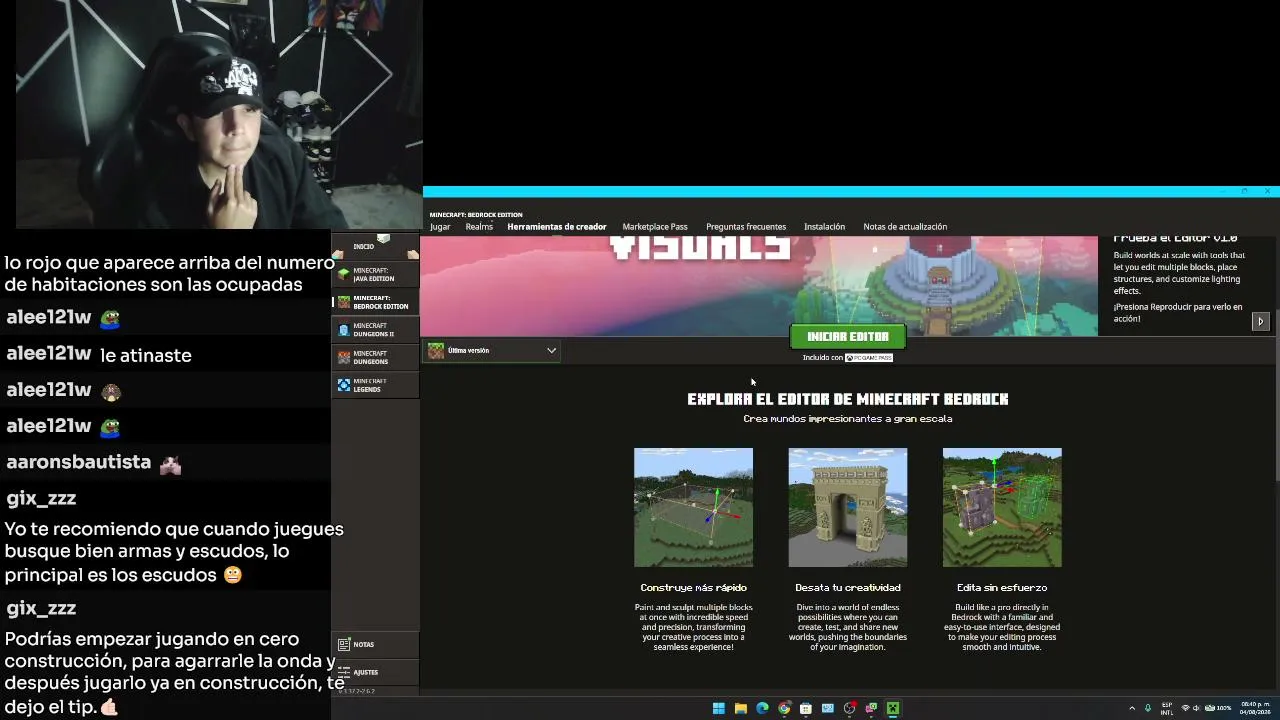
Task: Open Minecraft: Java Edition in the sidebar
Action: click(375, 274)
